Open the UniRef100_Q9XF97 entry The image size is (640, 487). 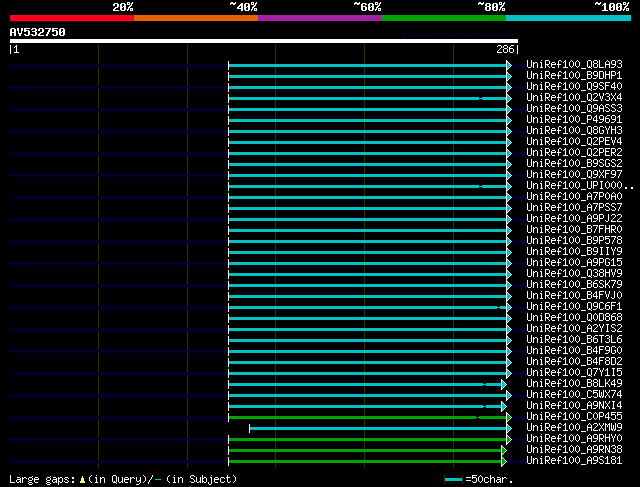click(574, 175)
